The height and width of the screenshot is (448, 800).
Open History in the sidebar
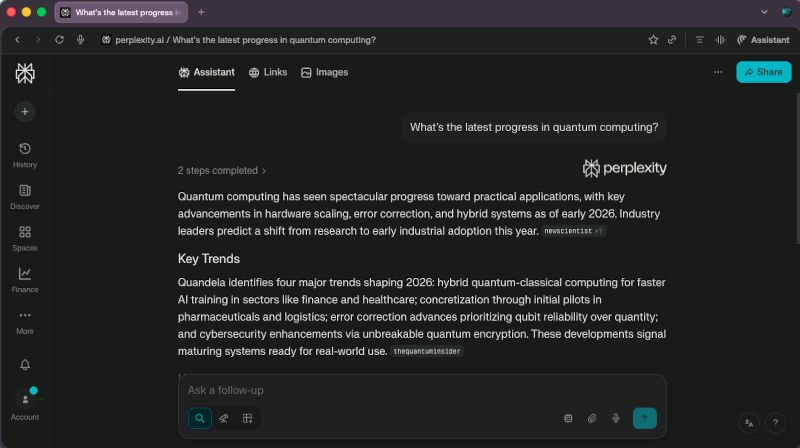click(24, 155)
